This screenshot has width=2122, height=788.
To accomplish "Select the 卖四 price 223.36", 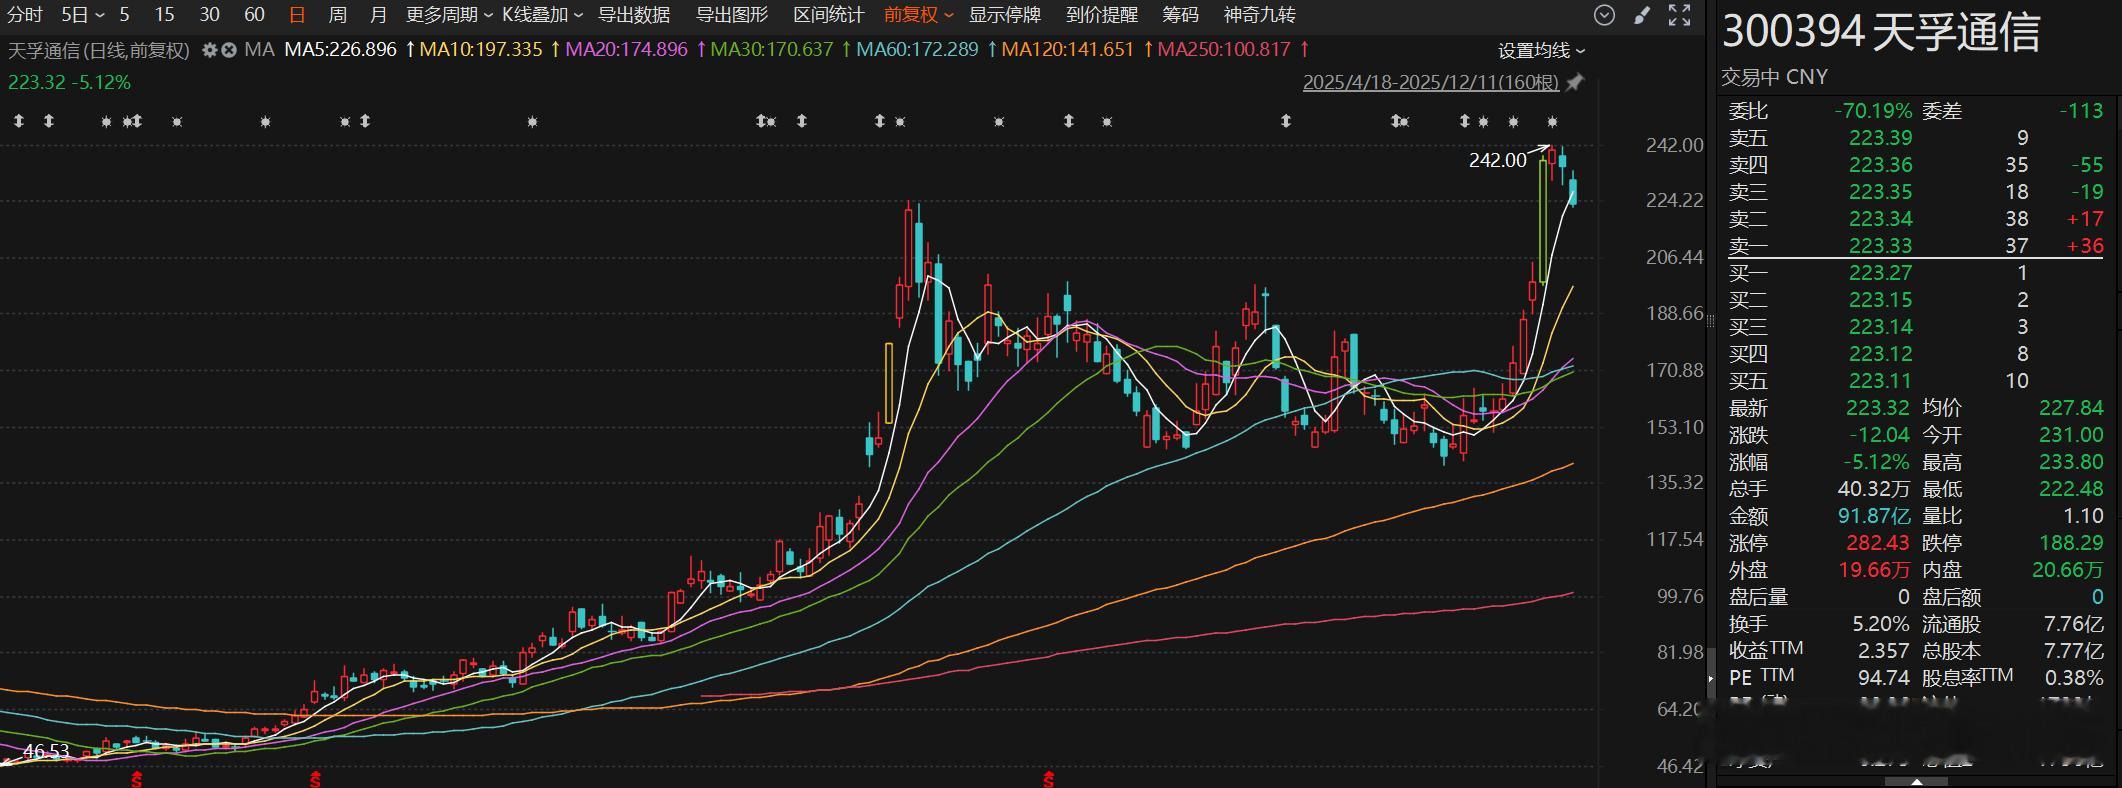I will pyautogui.click(x=1880, y=165).
